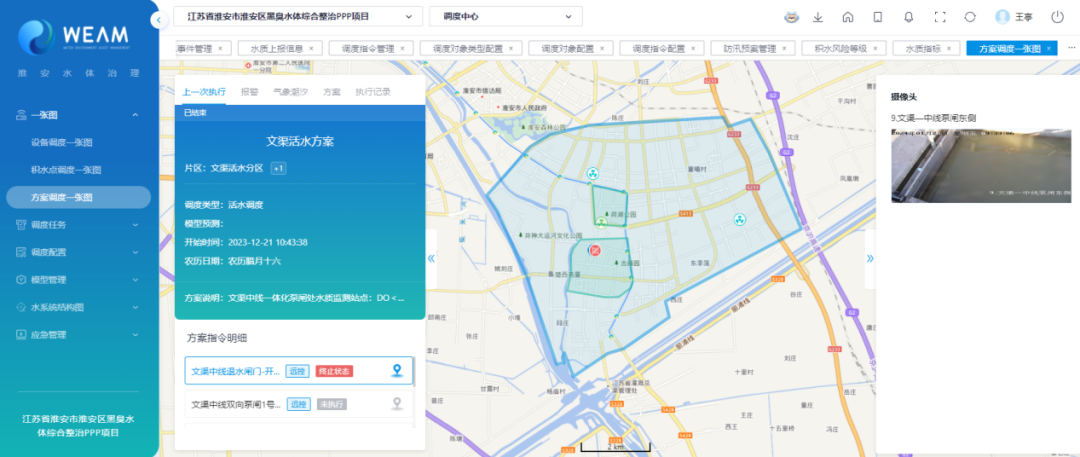Switch to the 气象潮汐 tab

coord(290,91)
